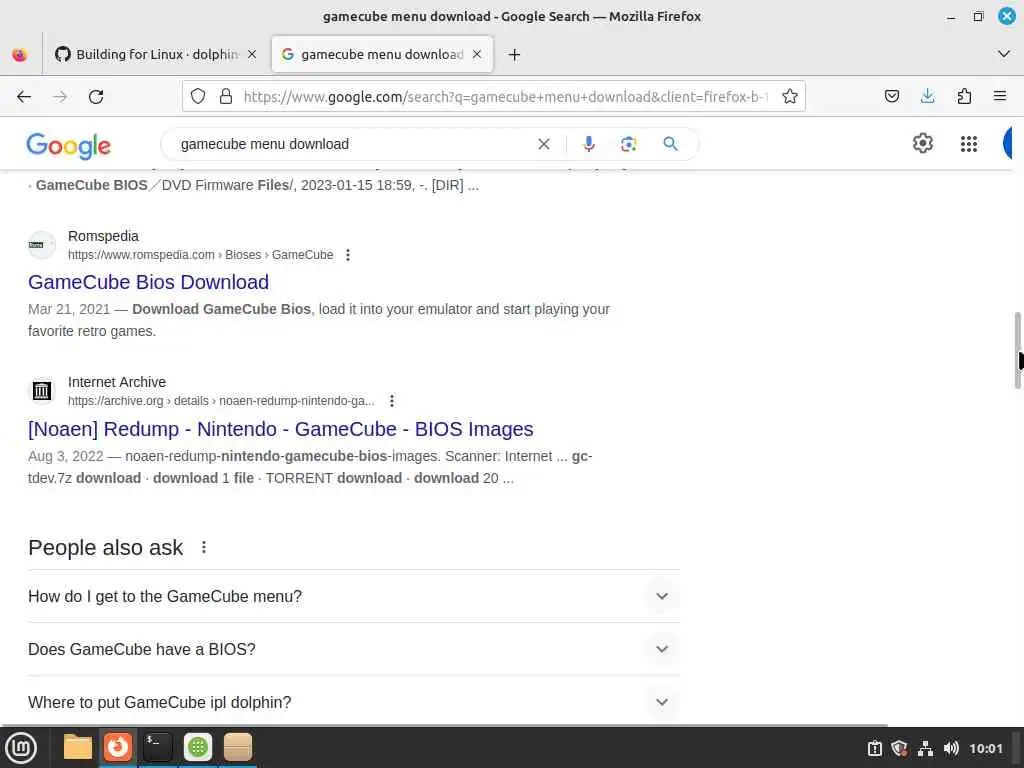Open the romspedia.com Bioses GameCube URL
This screenshot has height=768, width=1024.
[200, 255]
